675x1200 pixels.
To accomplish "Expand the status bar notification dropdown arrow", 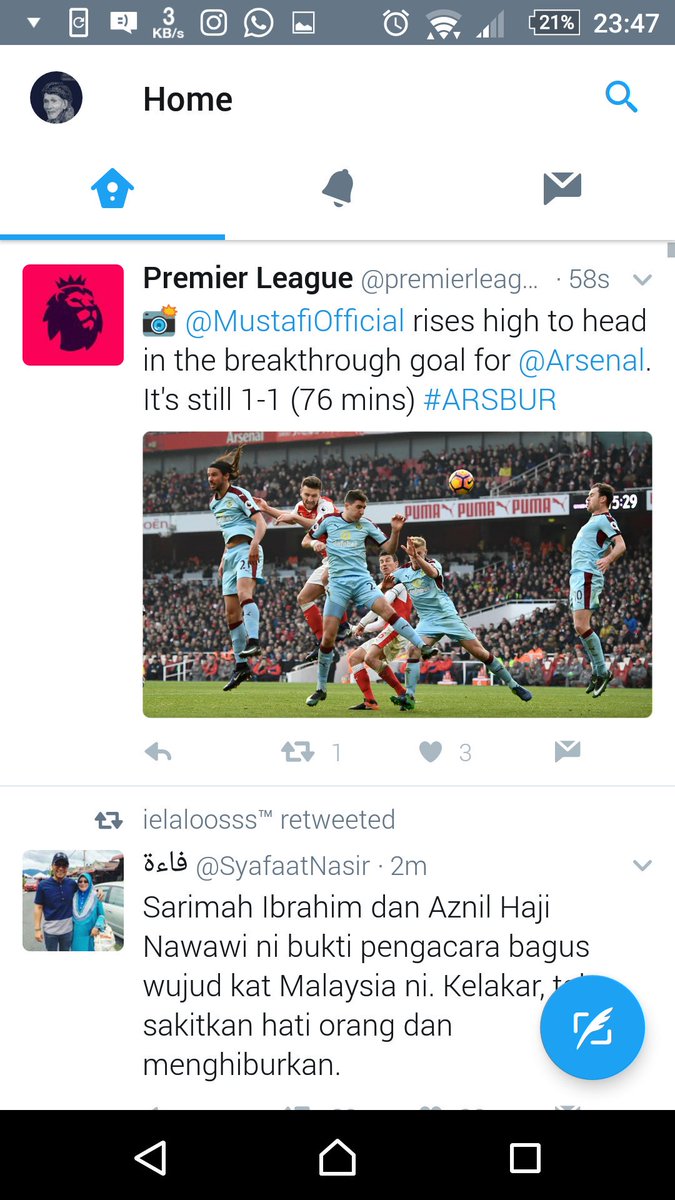I will (34, 22).
